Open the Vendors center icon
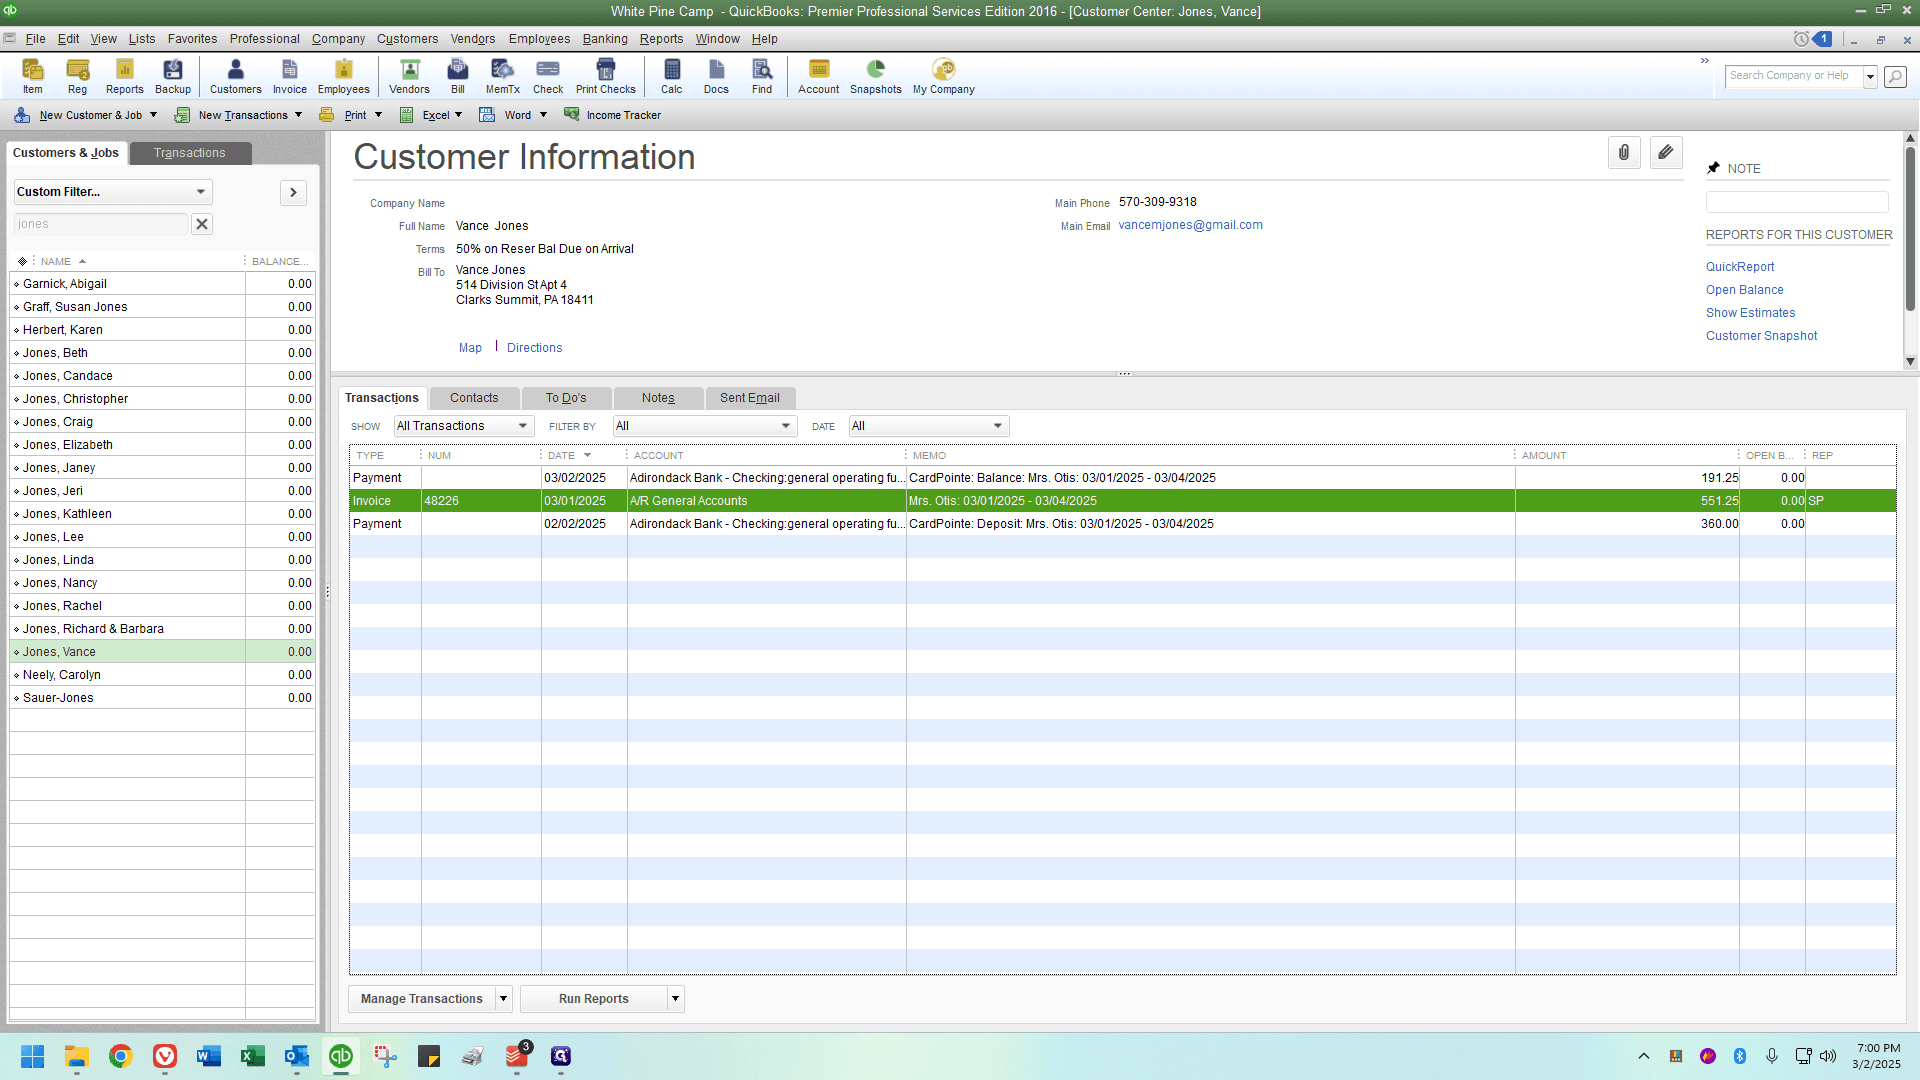 410,76
